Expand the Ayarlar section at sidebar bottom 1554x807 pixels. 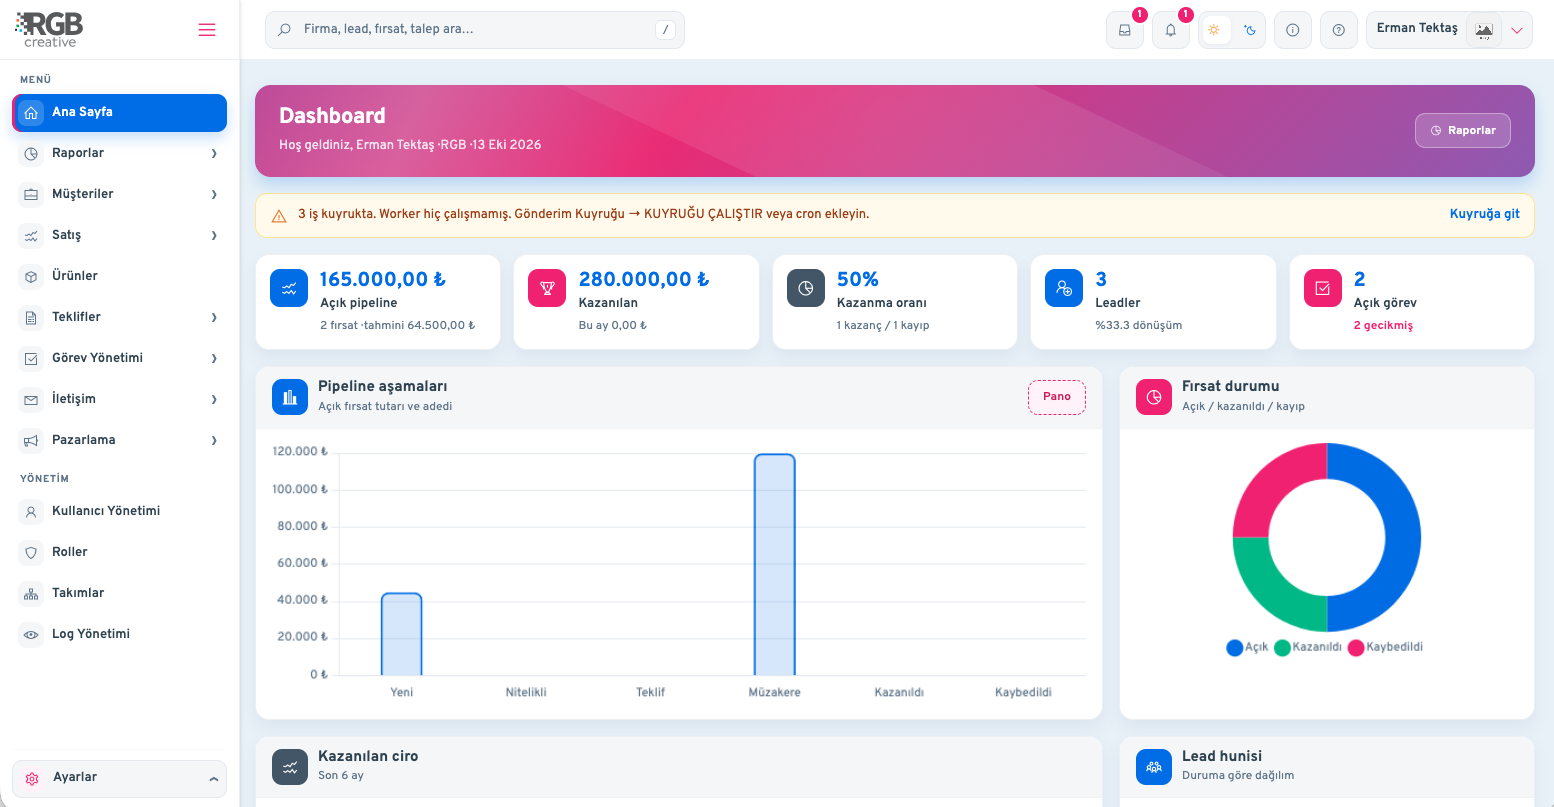pyautogui.click(x=120, y=778)
